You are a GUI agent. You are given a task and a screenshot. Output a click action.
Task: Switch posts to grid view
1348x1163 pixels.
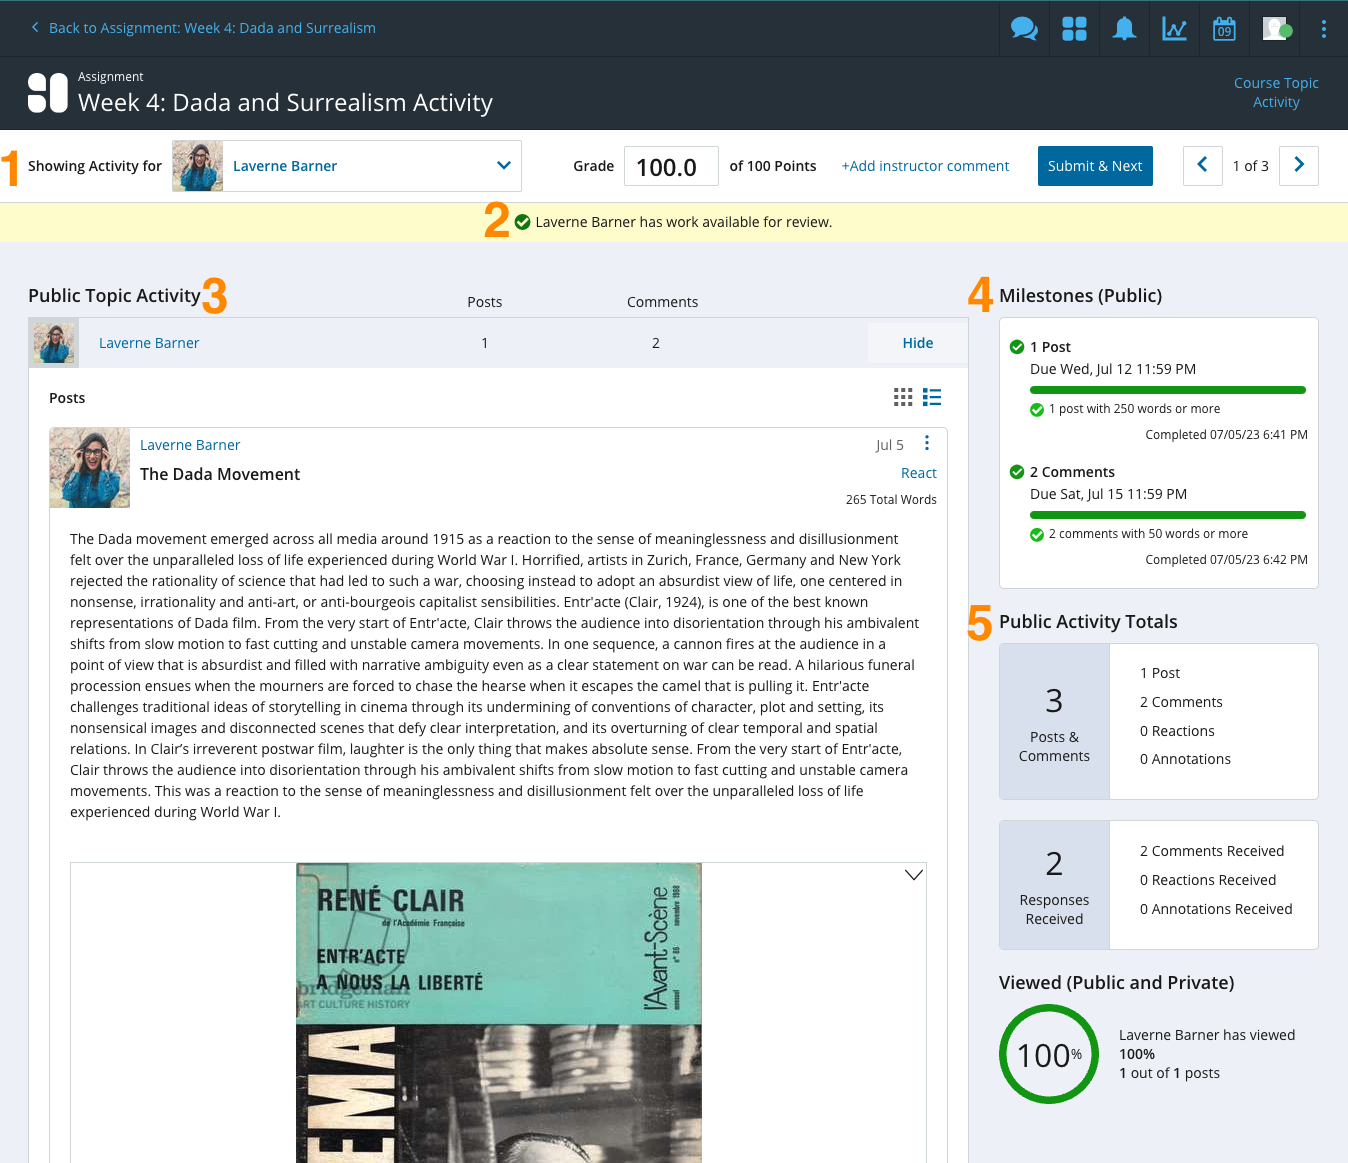tap(902, 397)
